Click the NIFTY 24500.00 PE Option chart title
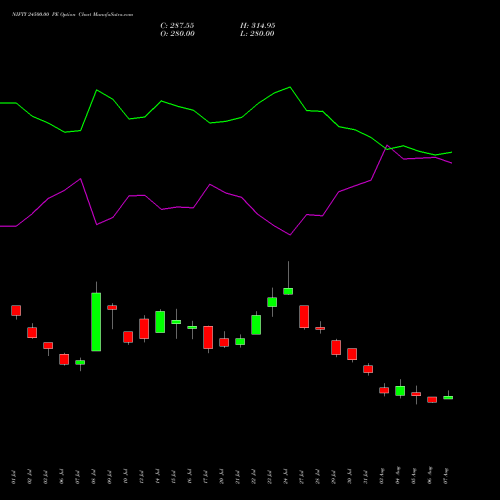Image resolution: width=500 pixels, height=500 pixels. tap(72, 15)
